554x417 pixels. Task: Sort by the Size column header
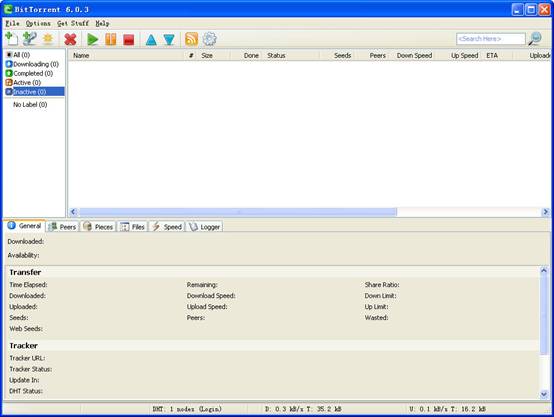tap(214, 55)
